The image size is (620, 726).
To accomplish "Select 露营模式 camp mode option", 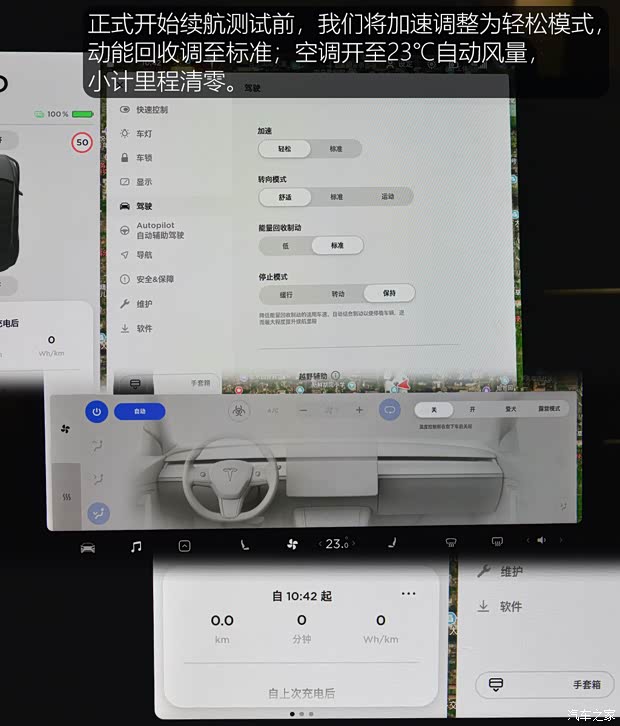I will pos(549,408).
